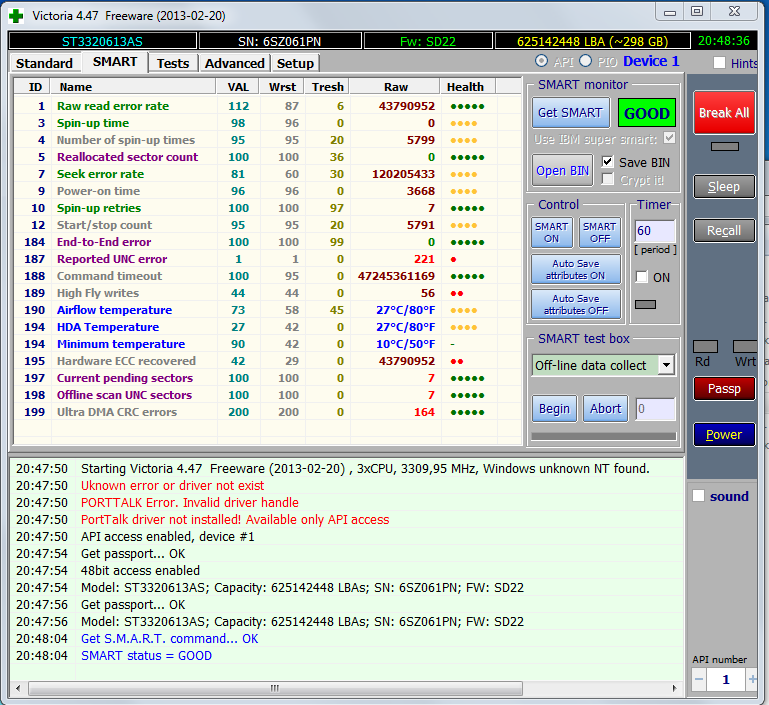Image resolution: width=769 pixels, height=705 pixels.
Task: Click the Name column header
Action: tap(133, 87)
